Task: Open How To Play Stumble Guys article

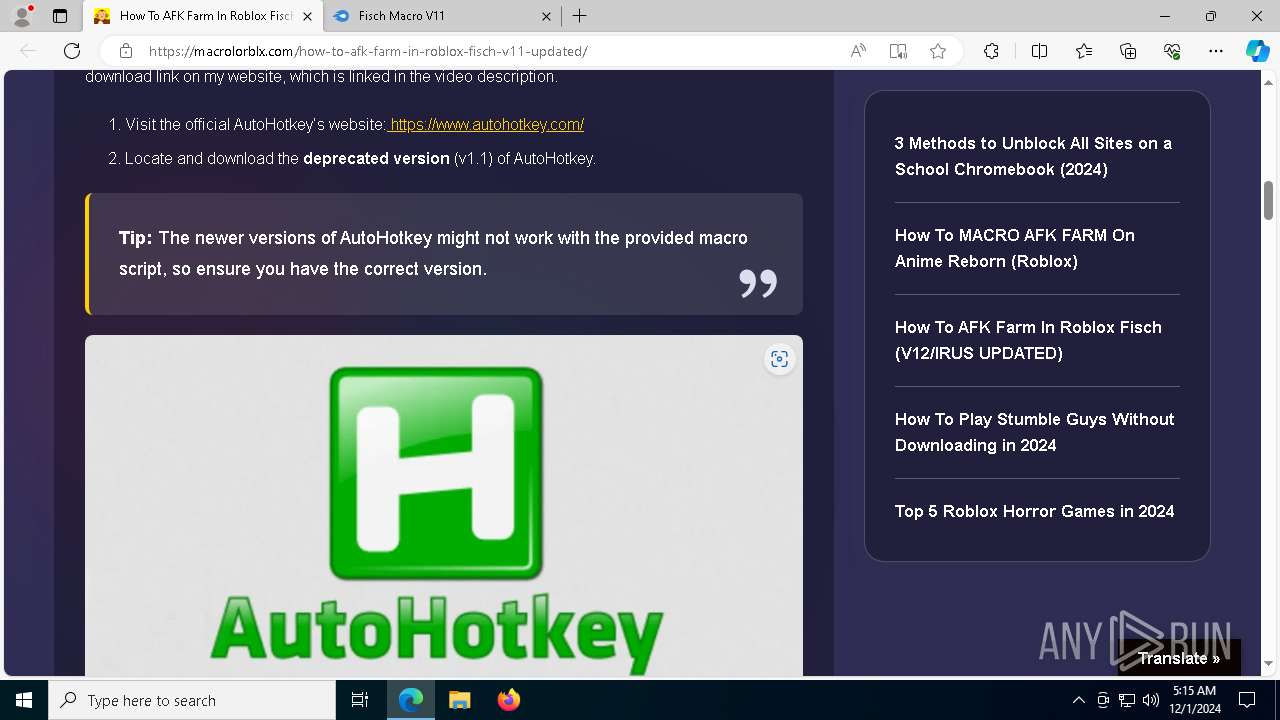Action: (x=1035, y=432)
